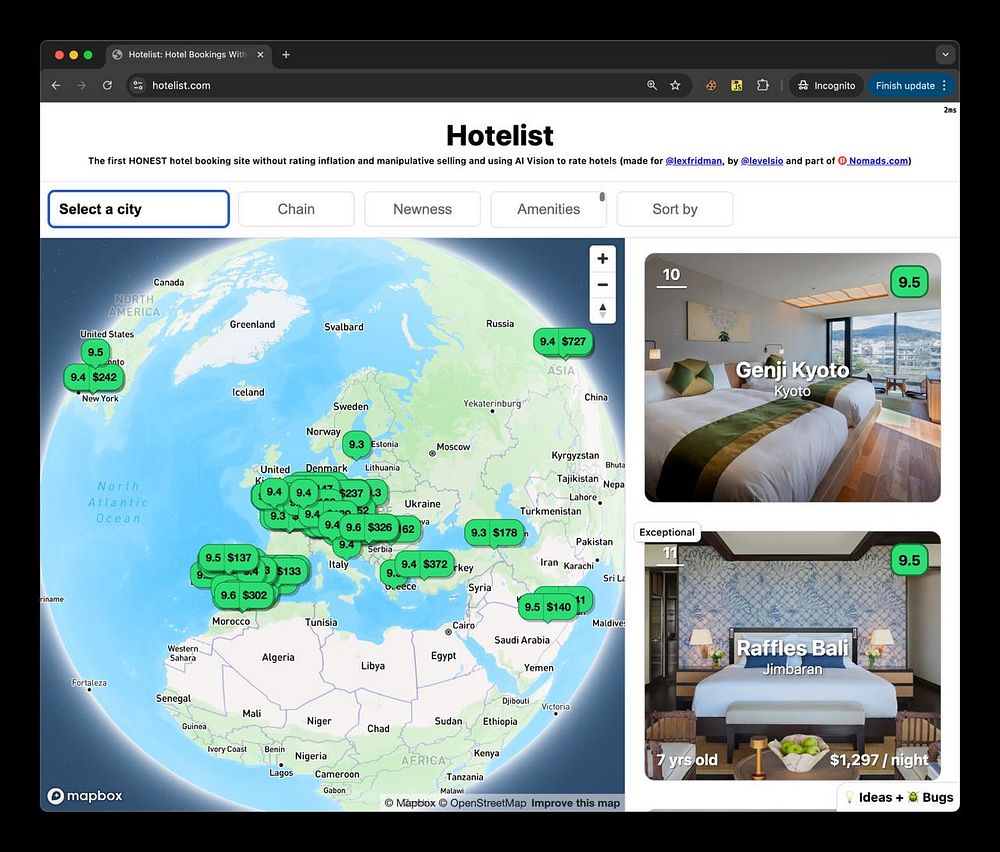Bookmark this page with the star
The width and height of the screenshot is (1000, 852).
(675, 85)
